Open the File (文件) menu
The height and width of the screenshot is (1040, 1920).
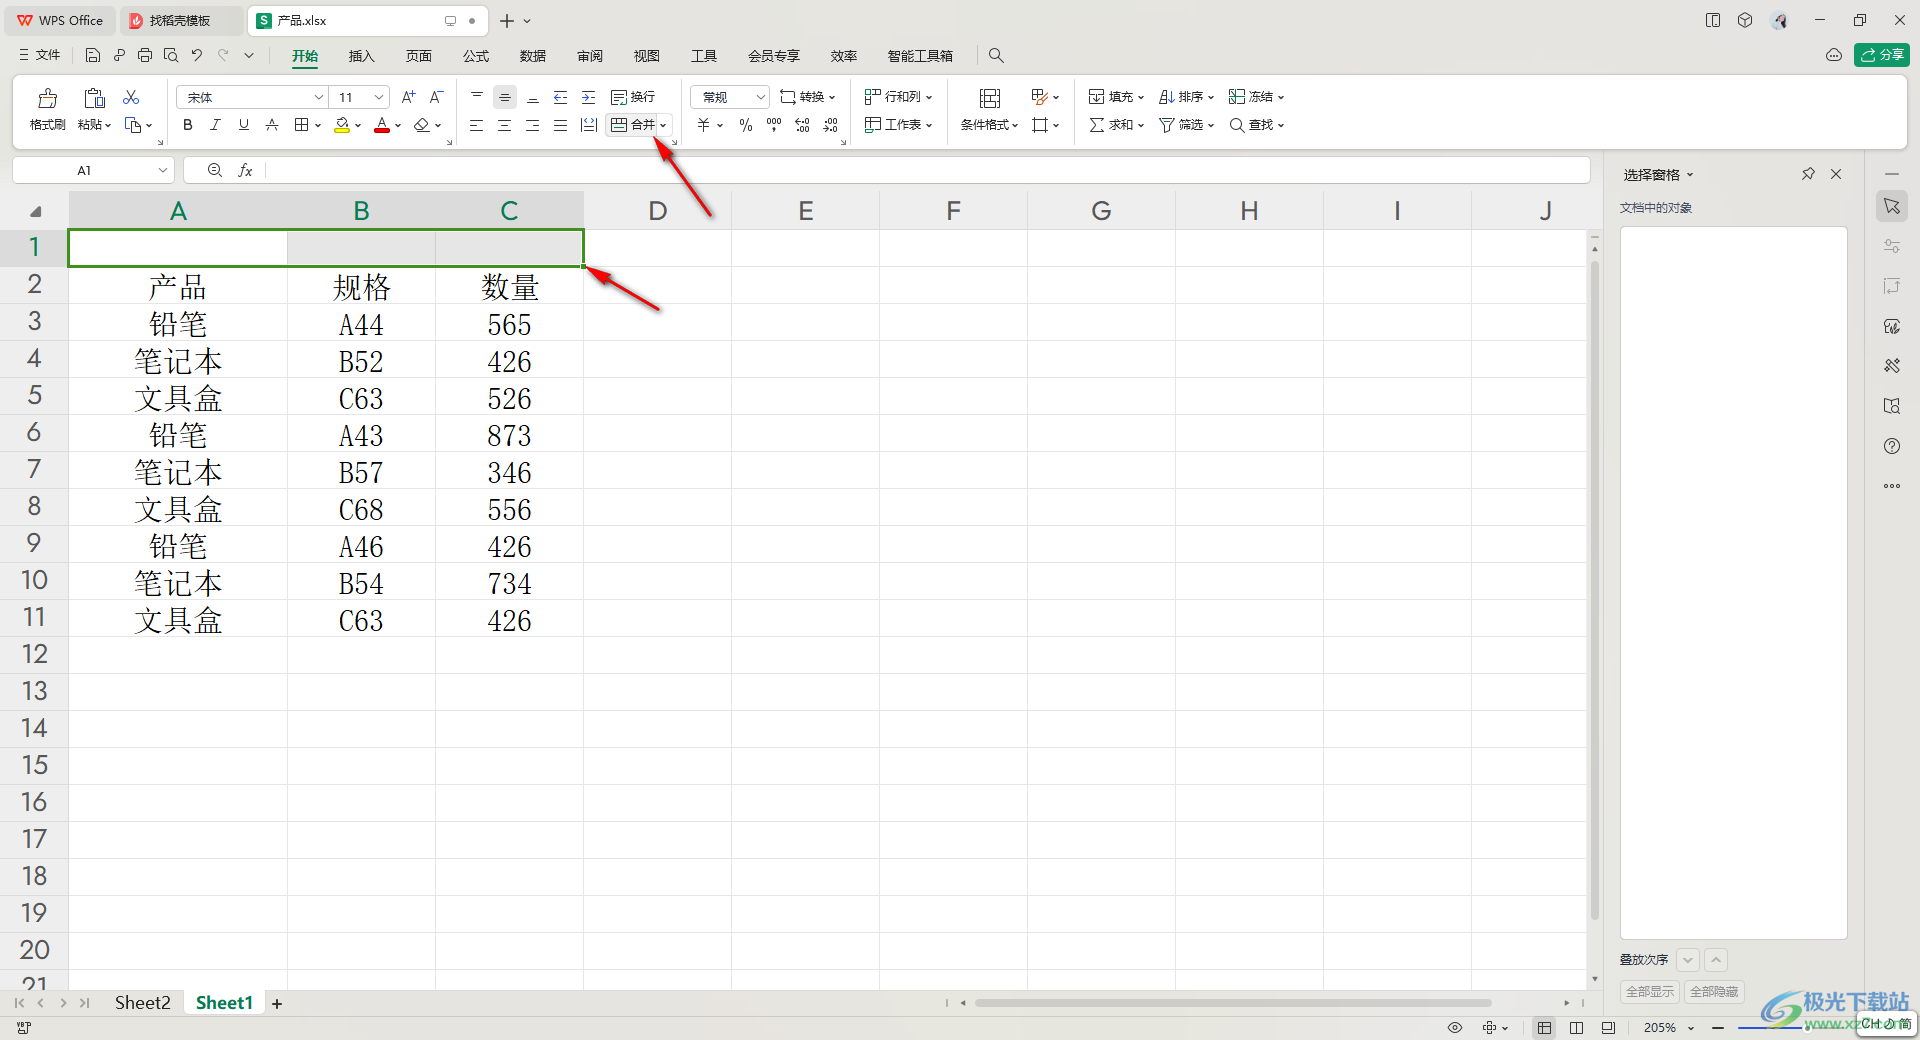[x=40, y=55]
